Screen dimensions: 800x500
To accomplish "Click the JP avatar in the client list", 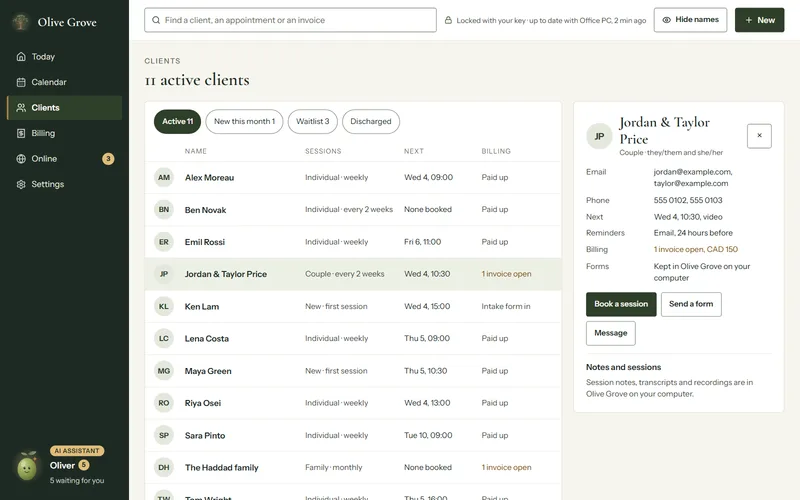I will click(164, 274).
